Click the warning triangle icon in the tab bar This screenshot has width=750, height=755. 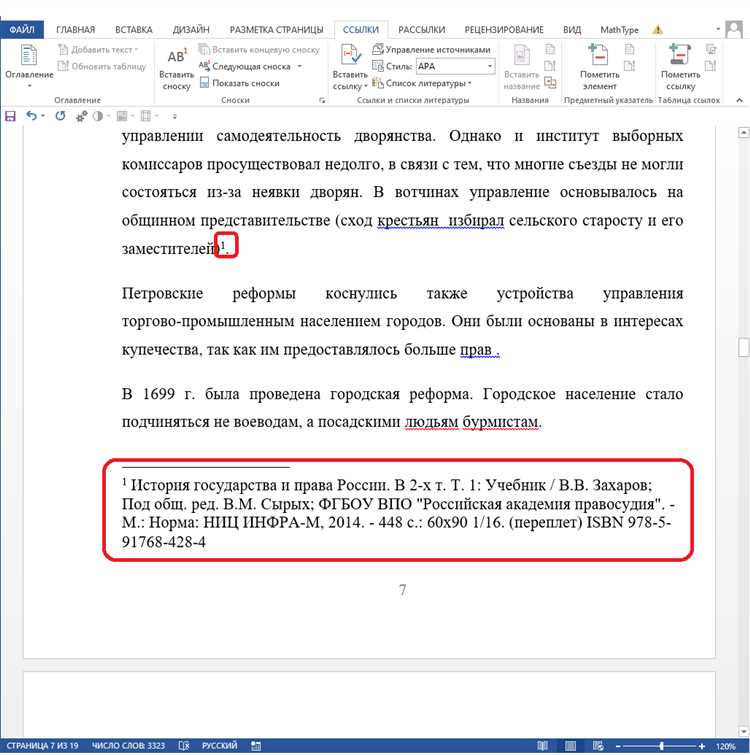pos(658,30)
